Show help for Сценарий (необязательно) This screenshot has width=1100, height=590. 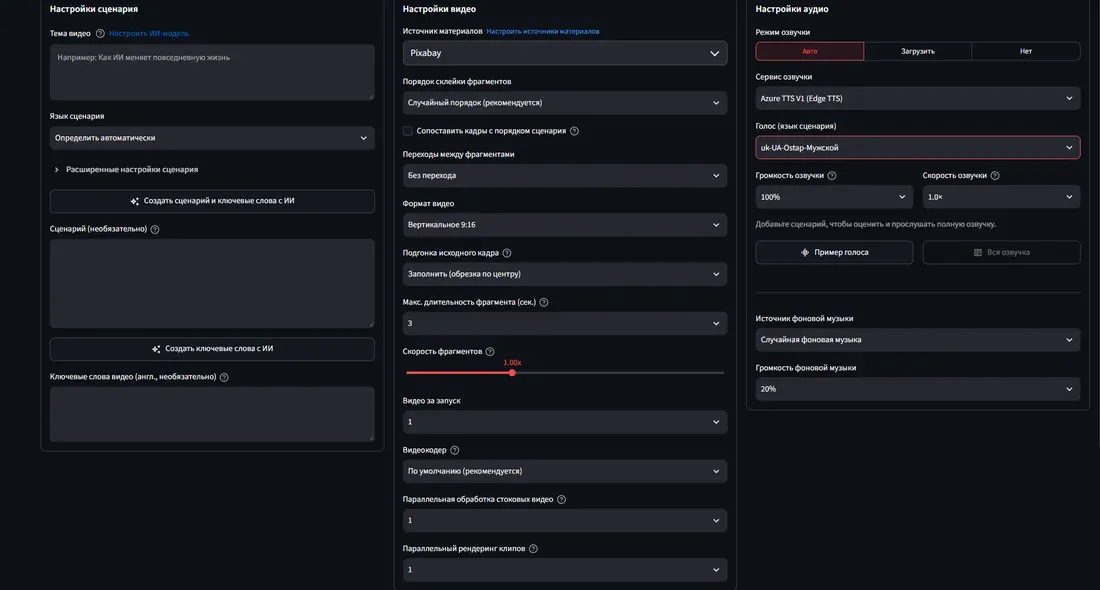pyautogui.click(x=155, y=229)
